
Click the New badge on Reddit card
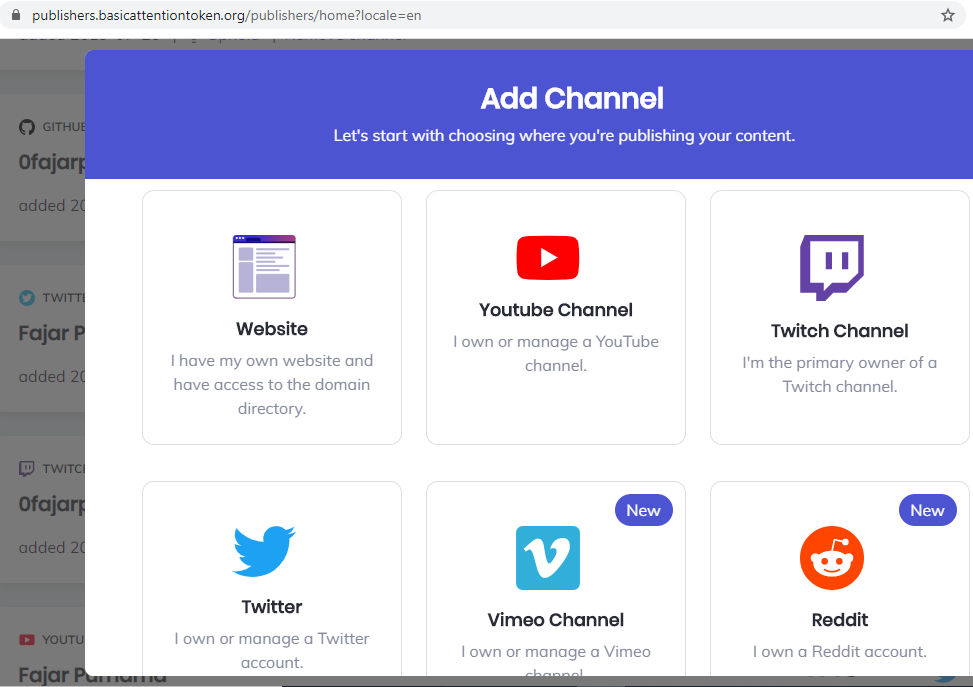928,510
